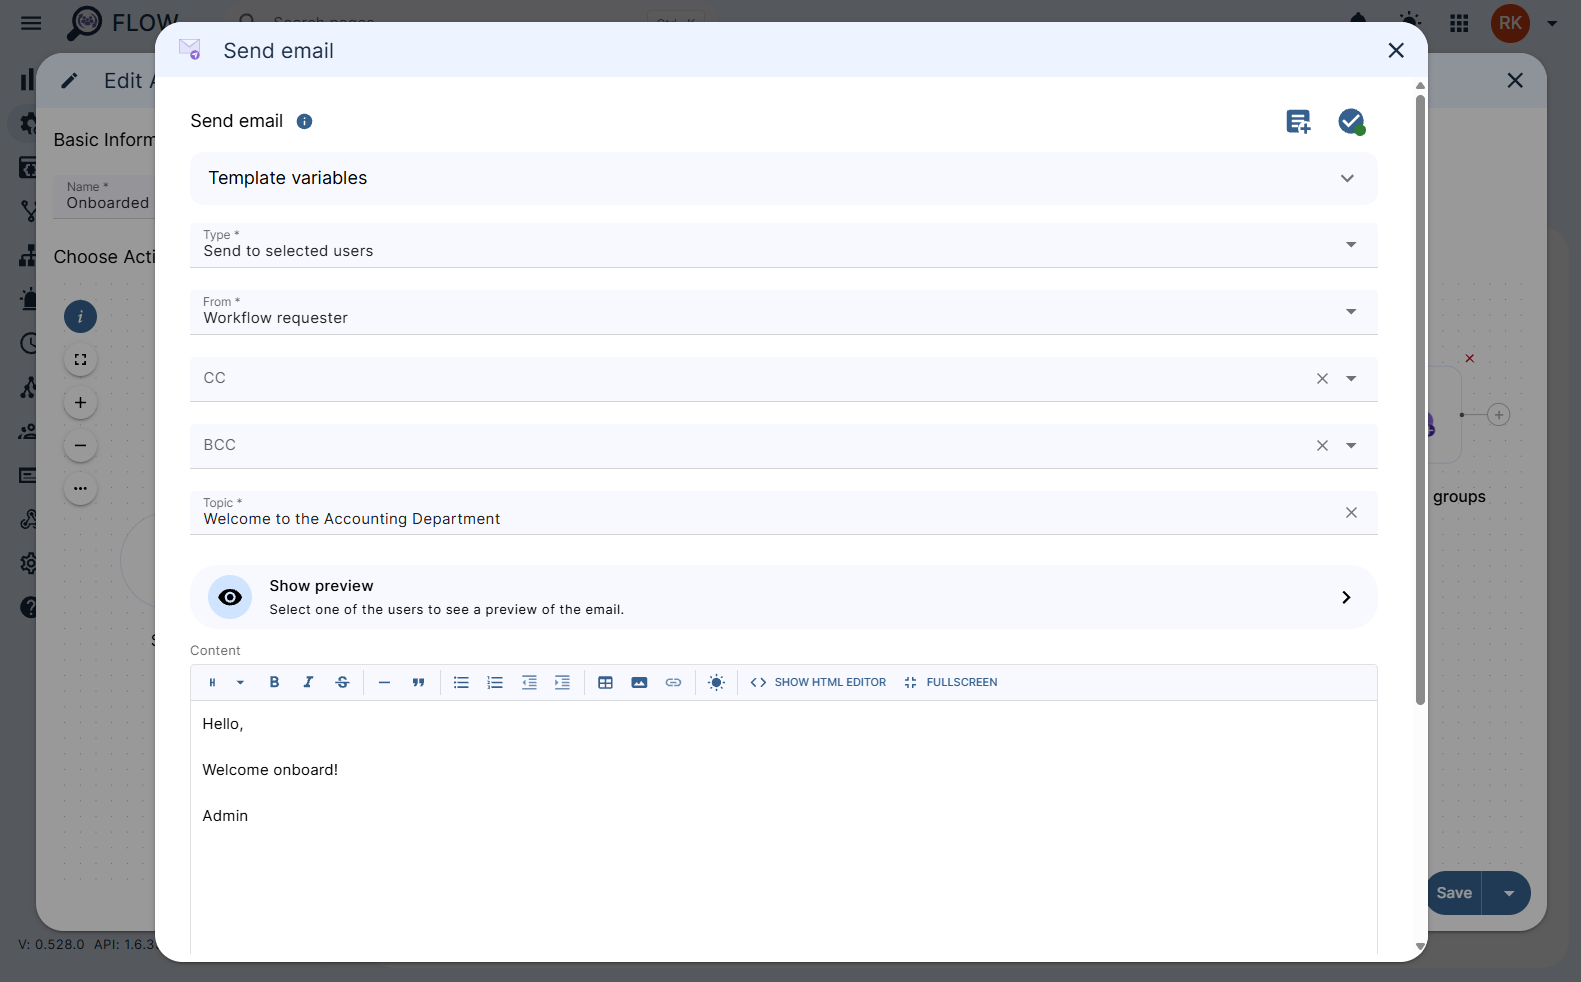Image resolution: width=1581 pixels, height=982 pixels.
Task: Open the Save options dropdown arrow
Action: 1508,893
